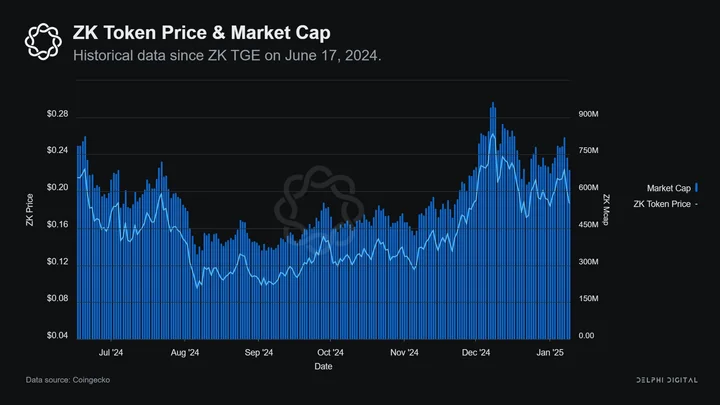Select the Jul '24 date axis label
Viewport: 720px width, 405px height.
111,353
